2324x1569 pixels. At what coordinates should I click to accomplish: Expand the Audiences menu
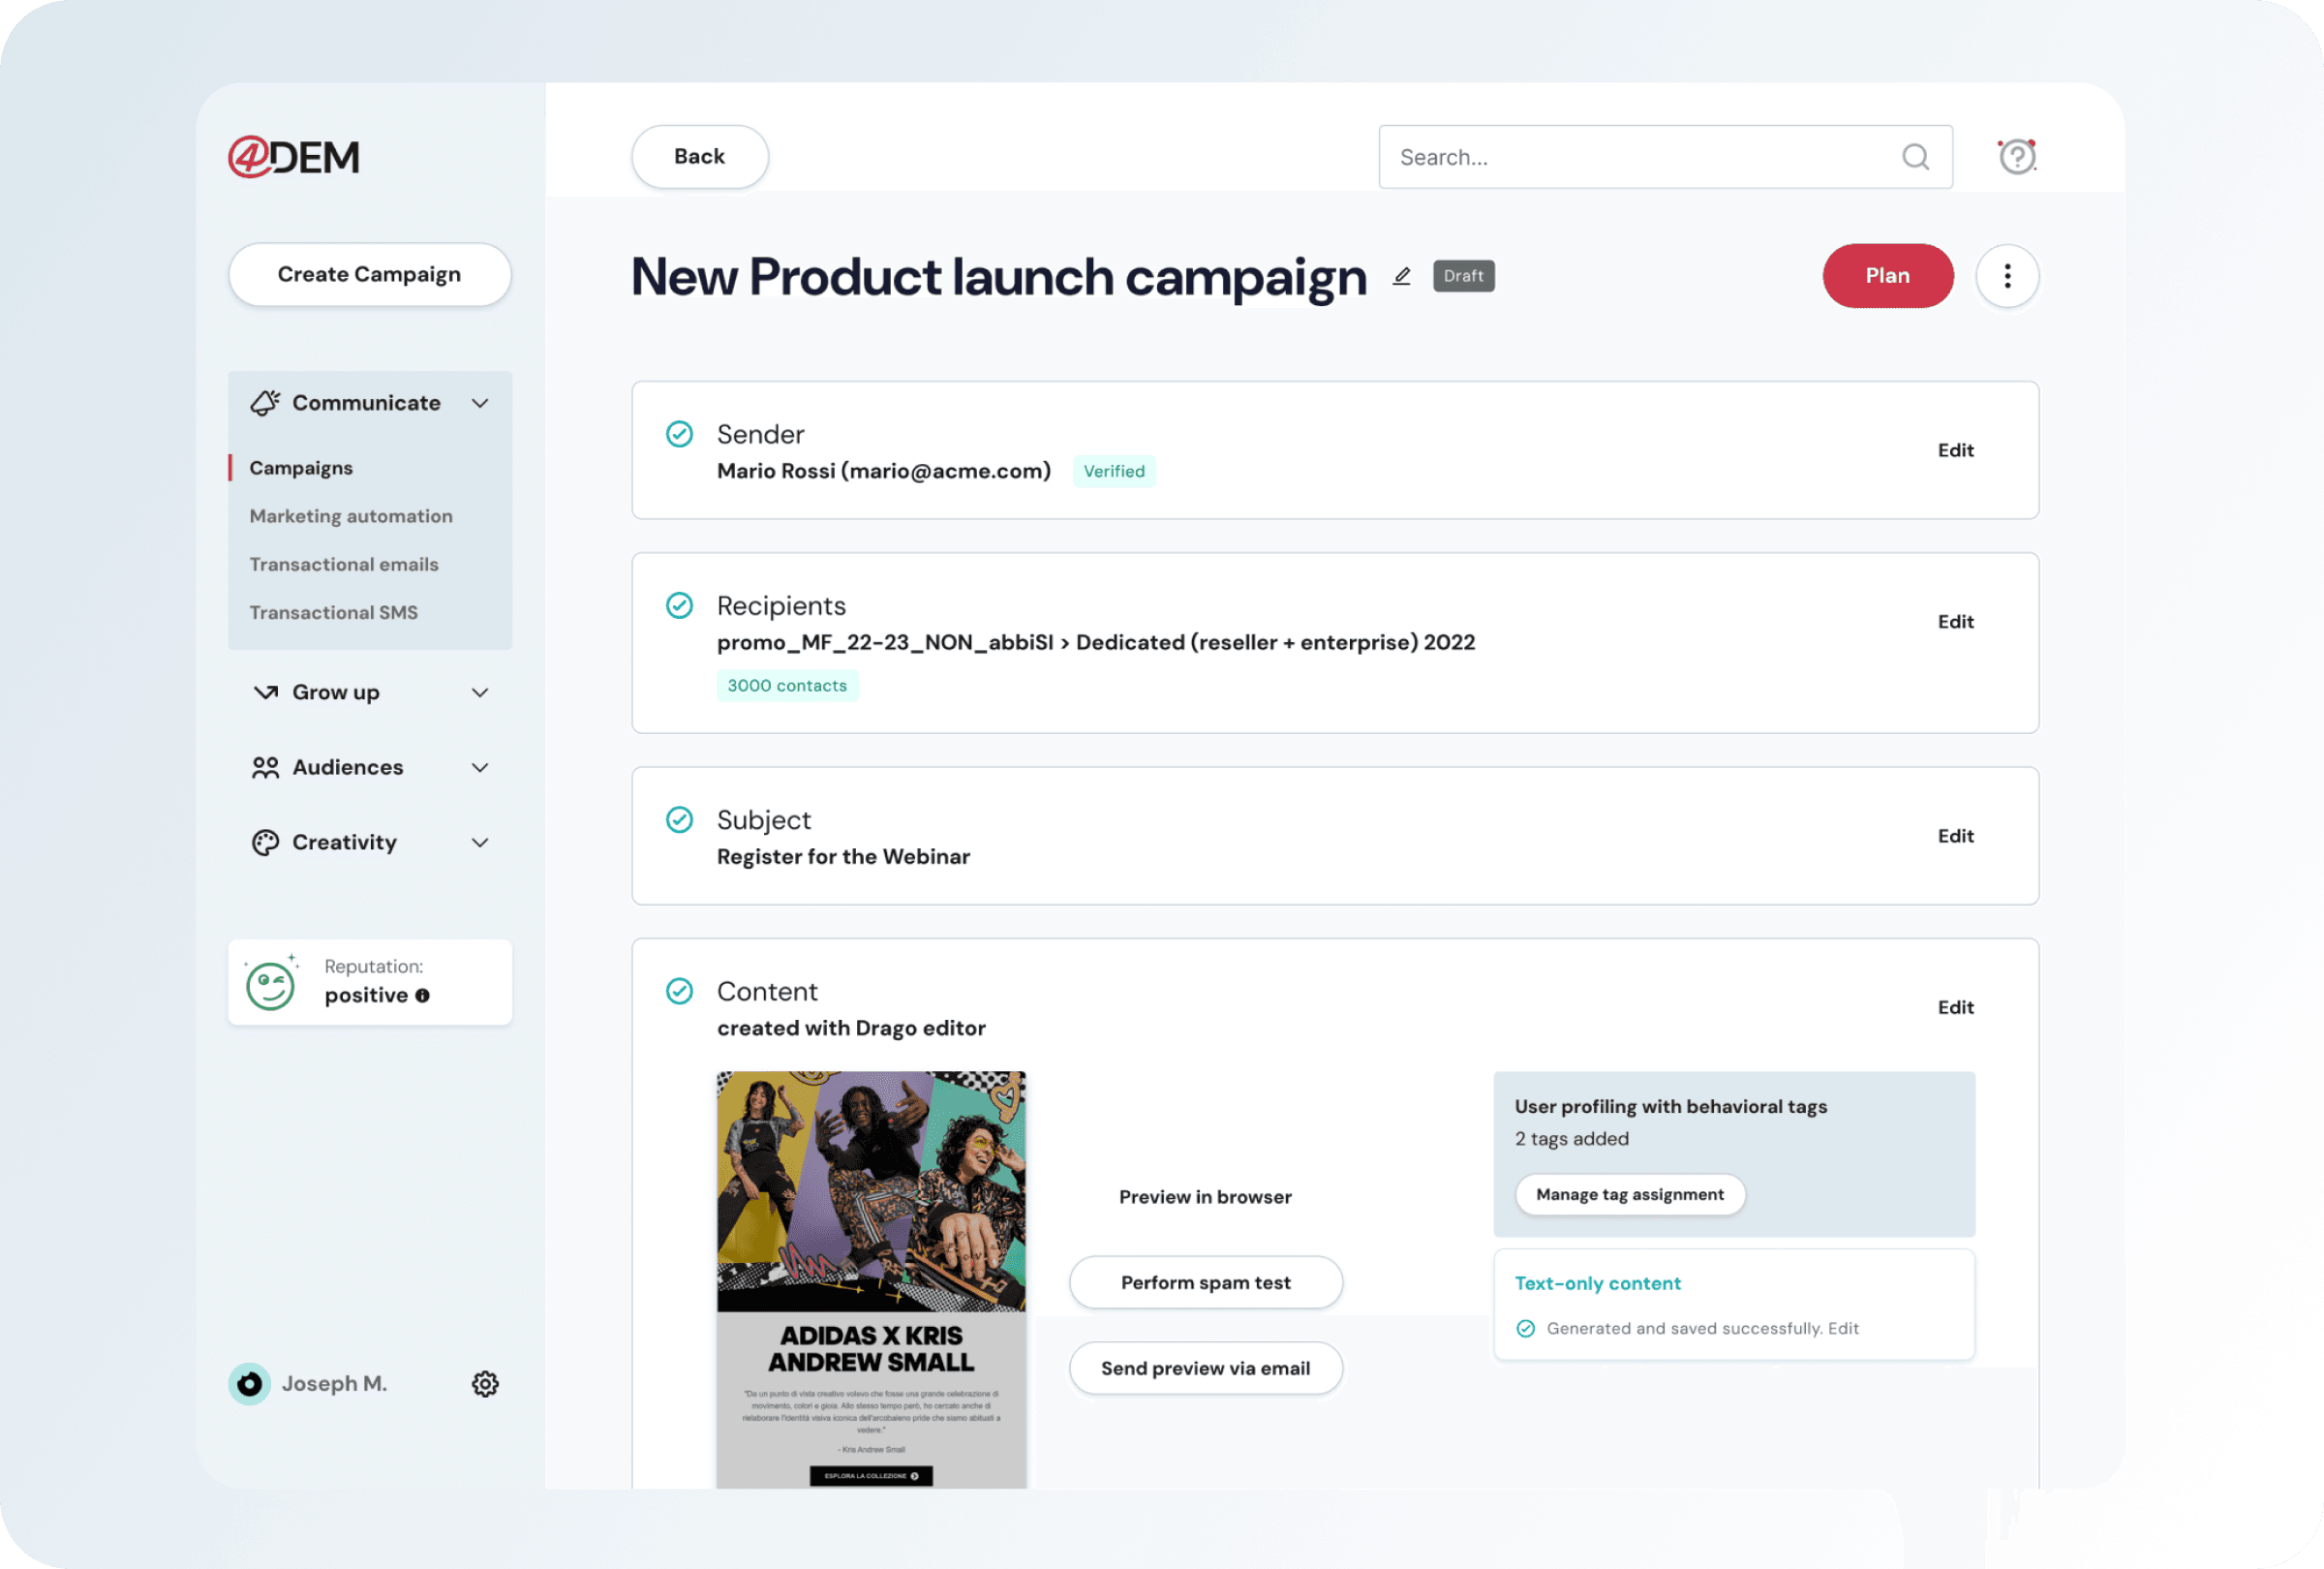point(480,767)
